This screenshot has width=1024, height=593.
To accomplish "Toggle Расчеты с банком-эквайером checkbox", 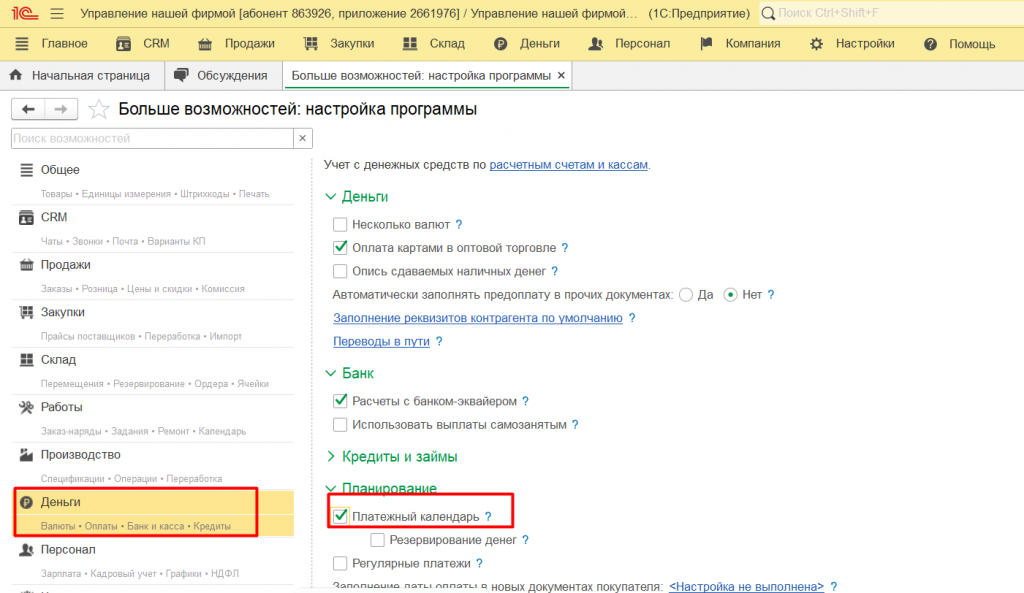I will click(340, 401).
